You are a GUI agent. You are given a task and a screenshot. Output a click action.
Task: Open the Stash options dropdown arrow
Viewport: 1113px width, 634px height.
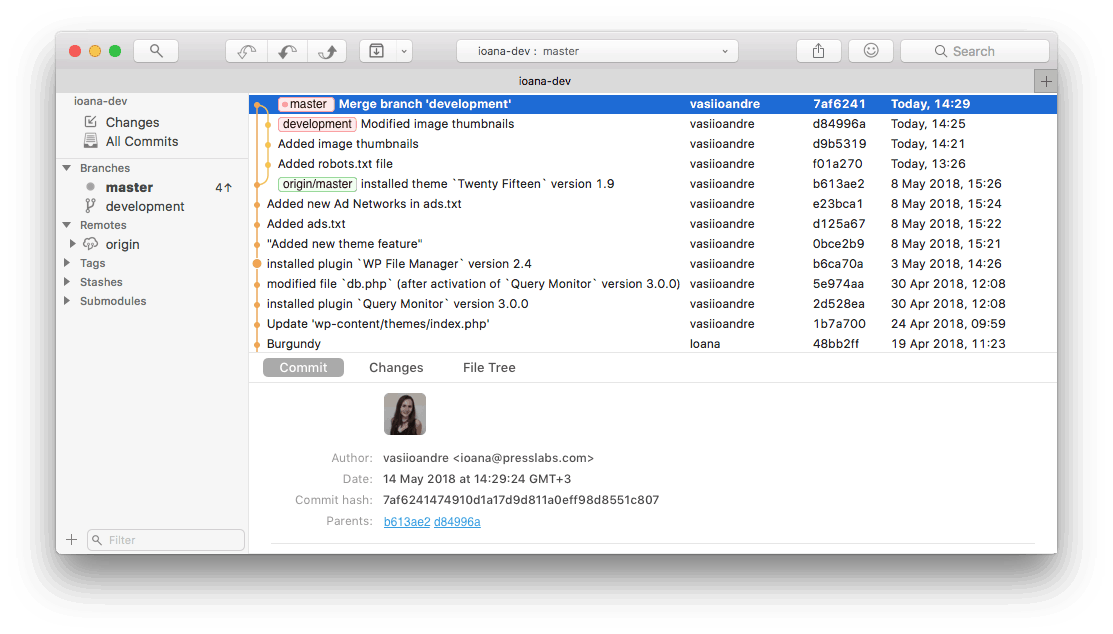[404, 51]
